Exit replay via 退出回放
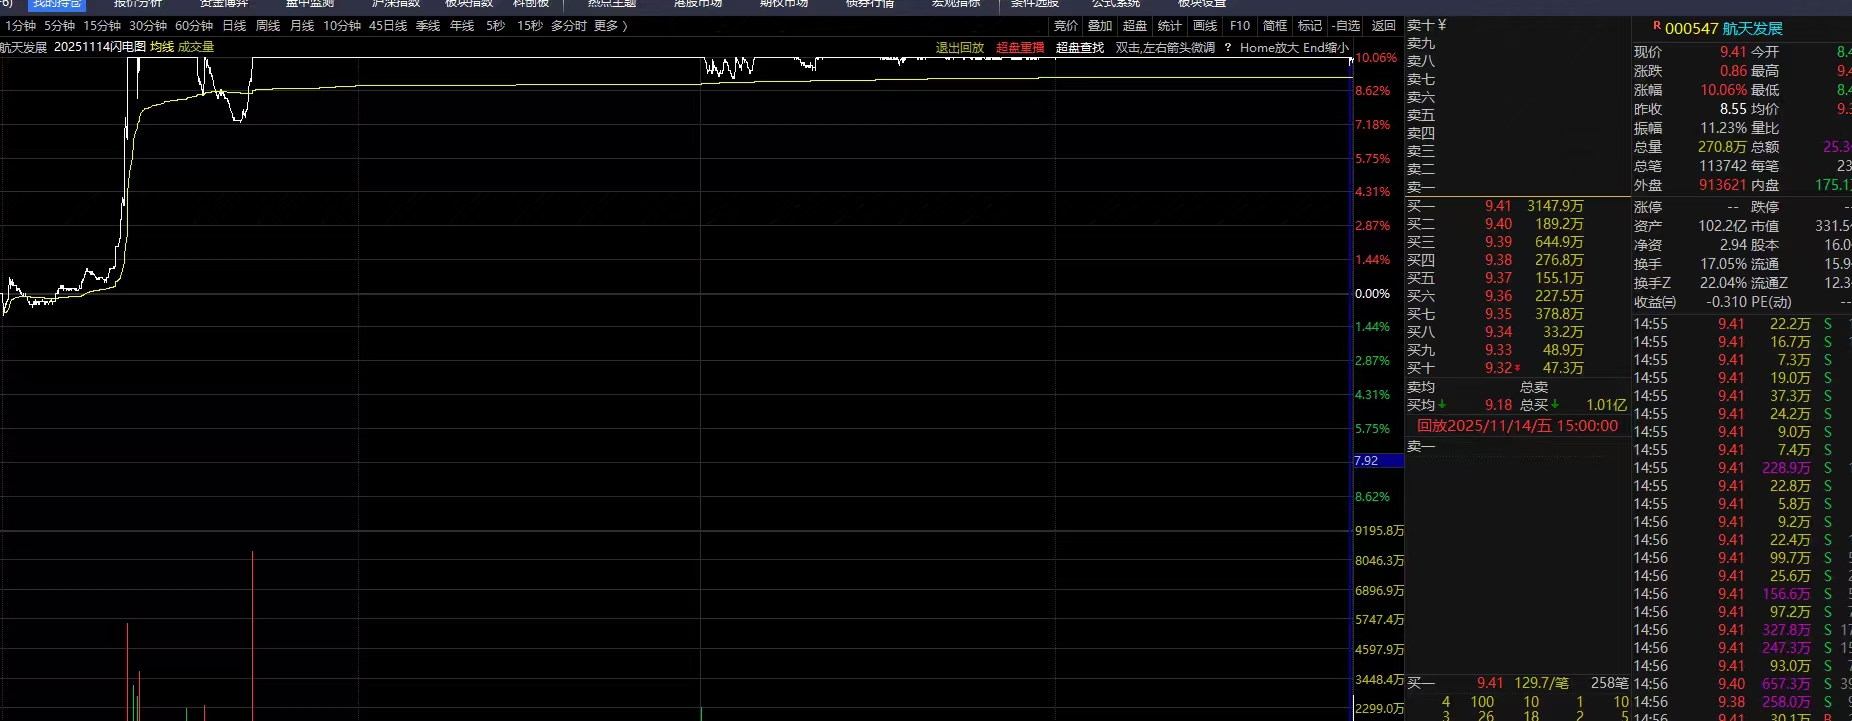Screen dimensions: 1852x721 pyautogui.click(x=960, y=48)
